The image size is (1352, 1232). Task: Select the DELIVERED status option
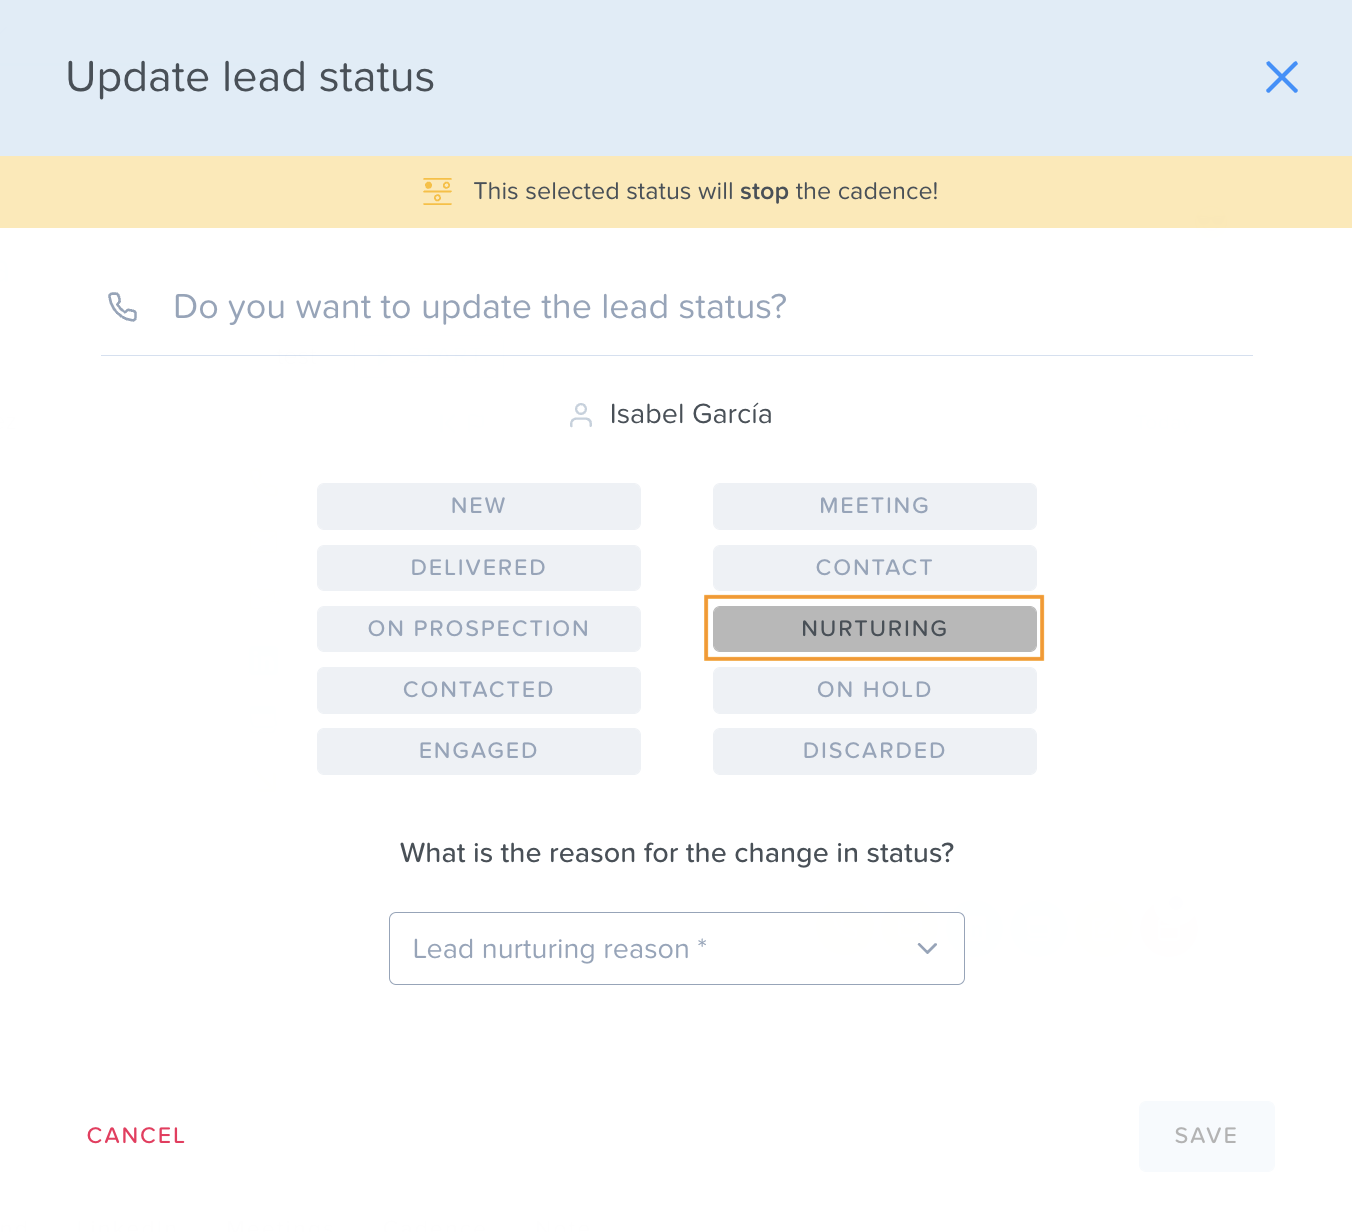(479, 568)
